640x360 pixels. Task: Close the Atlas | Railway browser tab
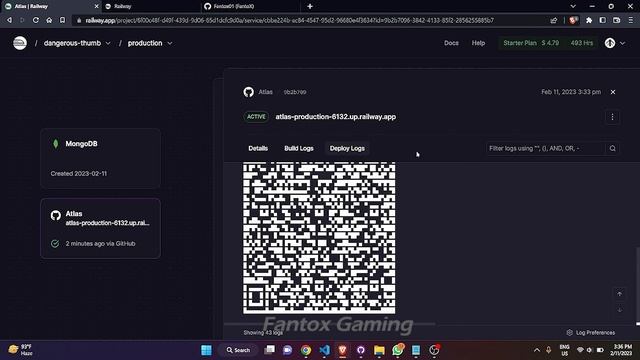pyautogui.click(x=96, y=7)
